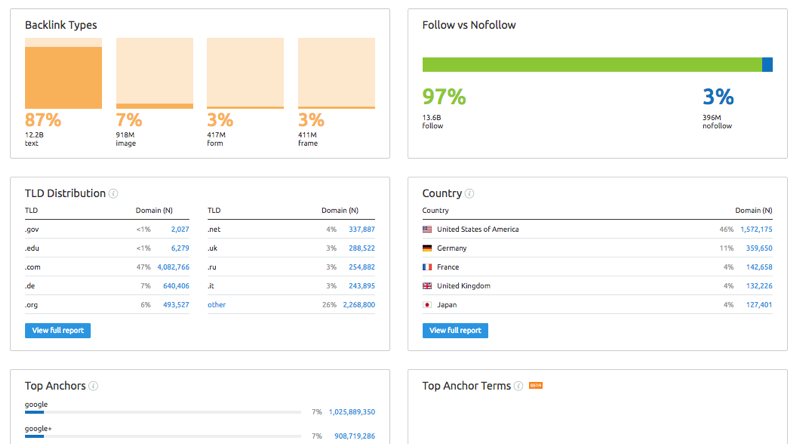Click the Germany flag icon
800x444 pixels.
click(x=427, y=248)
